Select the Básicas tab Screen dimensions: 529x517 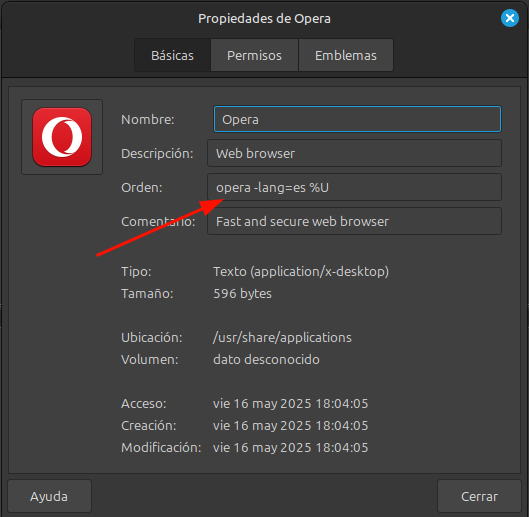coord(172,55)
